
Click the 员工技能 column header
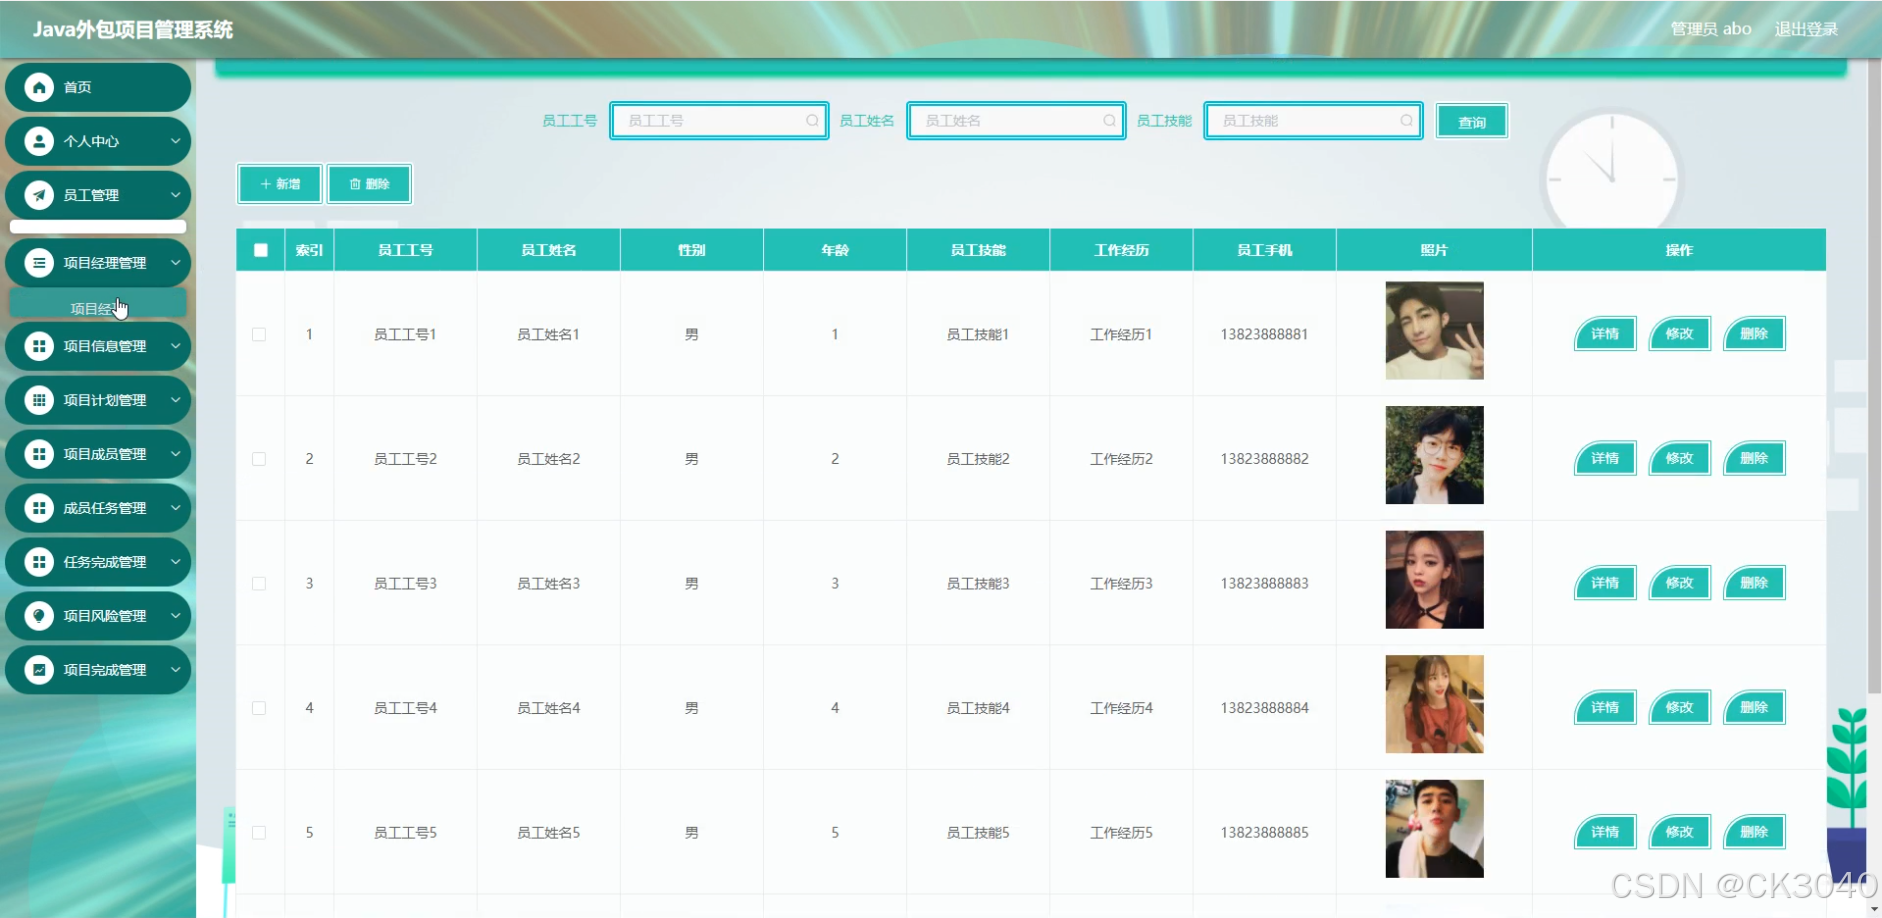tap(978, 250)
